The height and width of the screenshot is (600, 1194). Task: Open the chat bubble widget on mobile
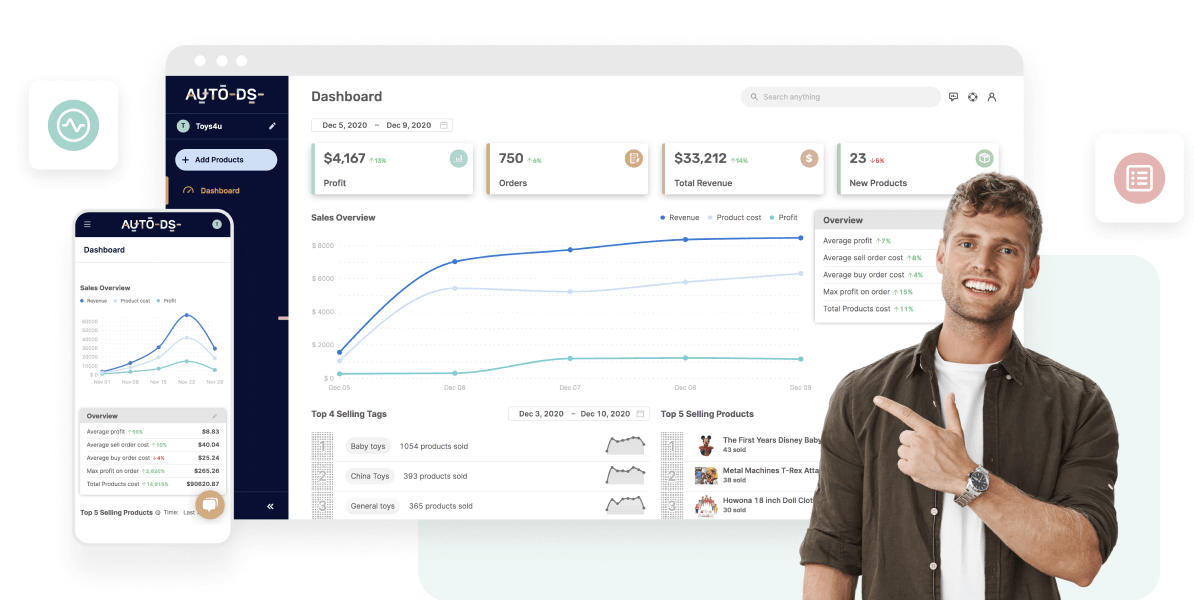[210, 505]
